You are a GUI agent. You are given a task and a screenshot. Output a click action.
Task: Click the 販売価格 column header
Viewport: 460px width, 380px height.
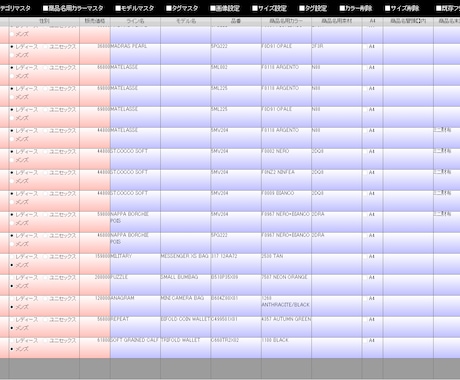[x=95, y=21]
